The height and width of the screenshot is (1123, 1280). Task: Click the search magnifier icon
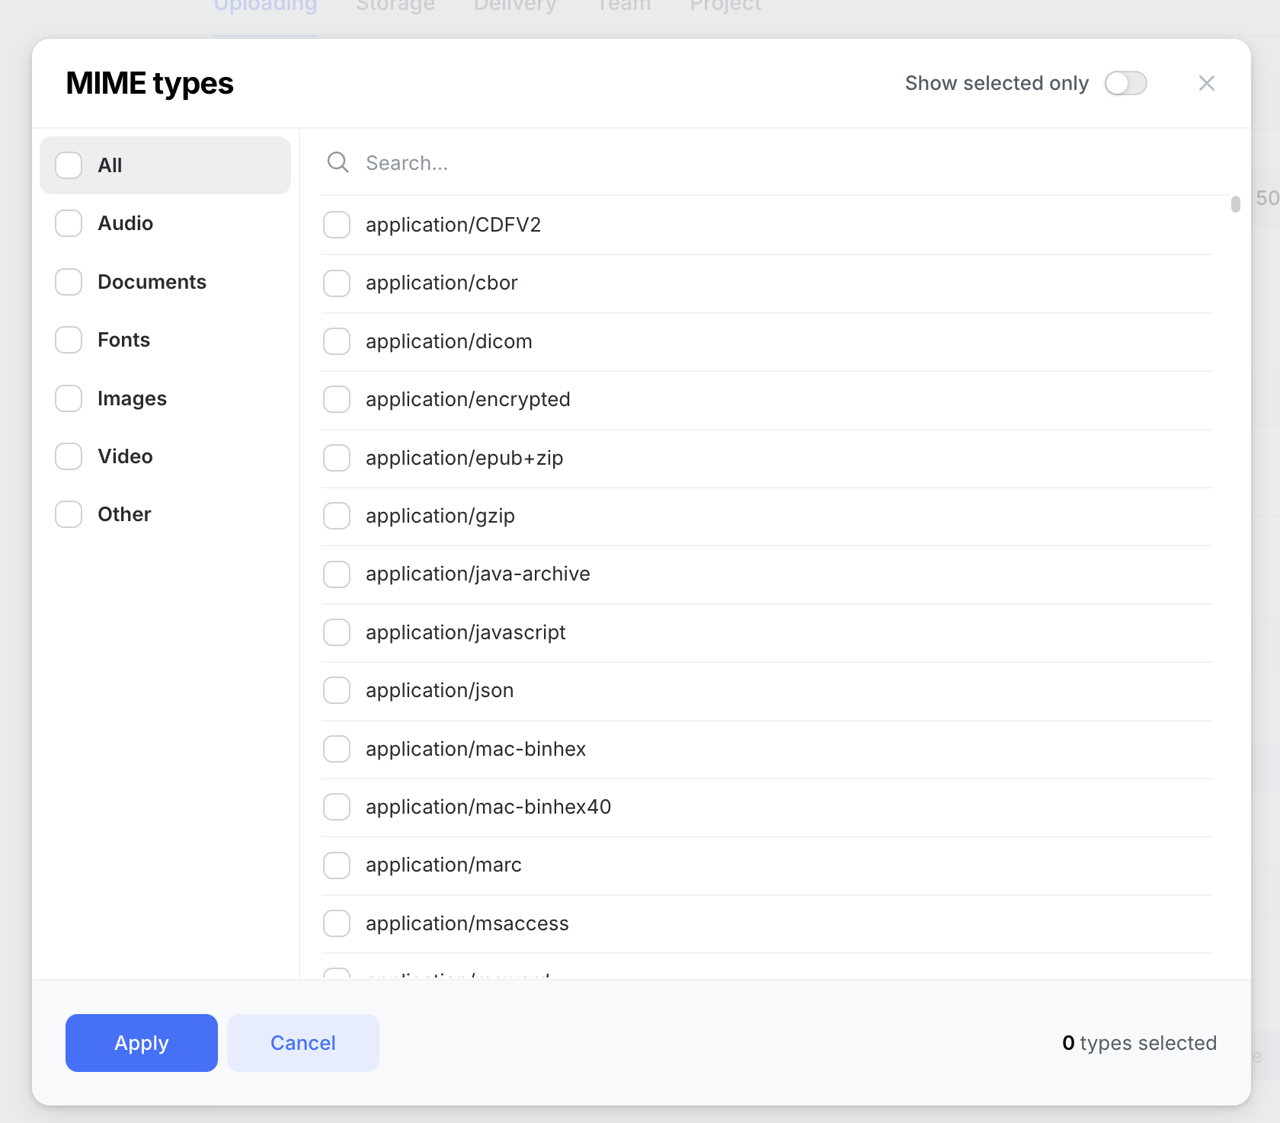[x=337, y=162]
